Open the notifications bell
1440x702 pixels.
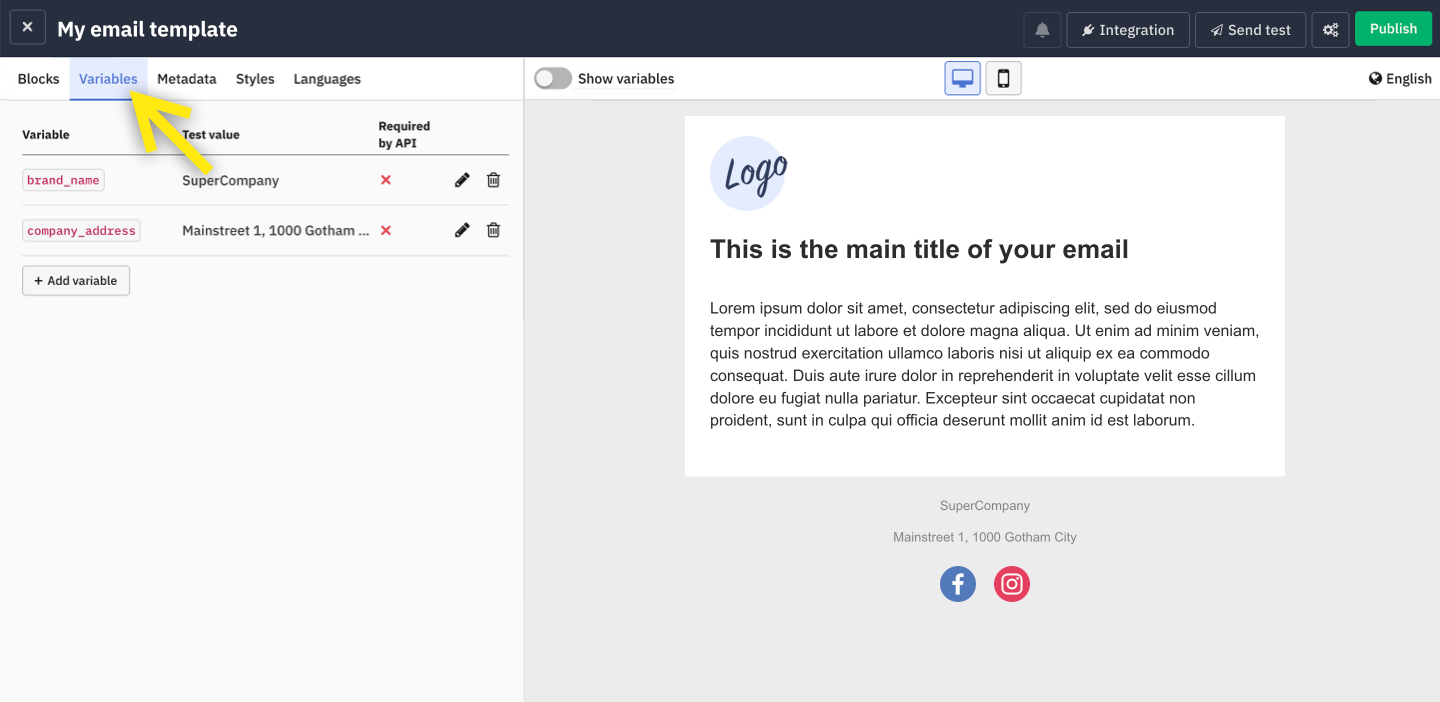pyautogui.click(x=1042, y=30)
